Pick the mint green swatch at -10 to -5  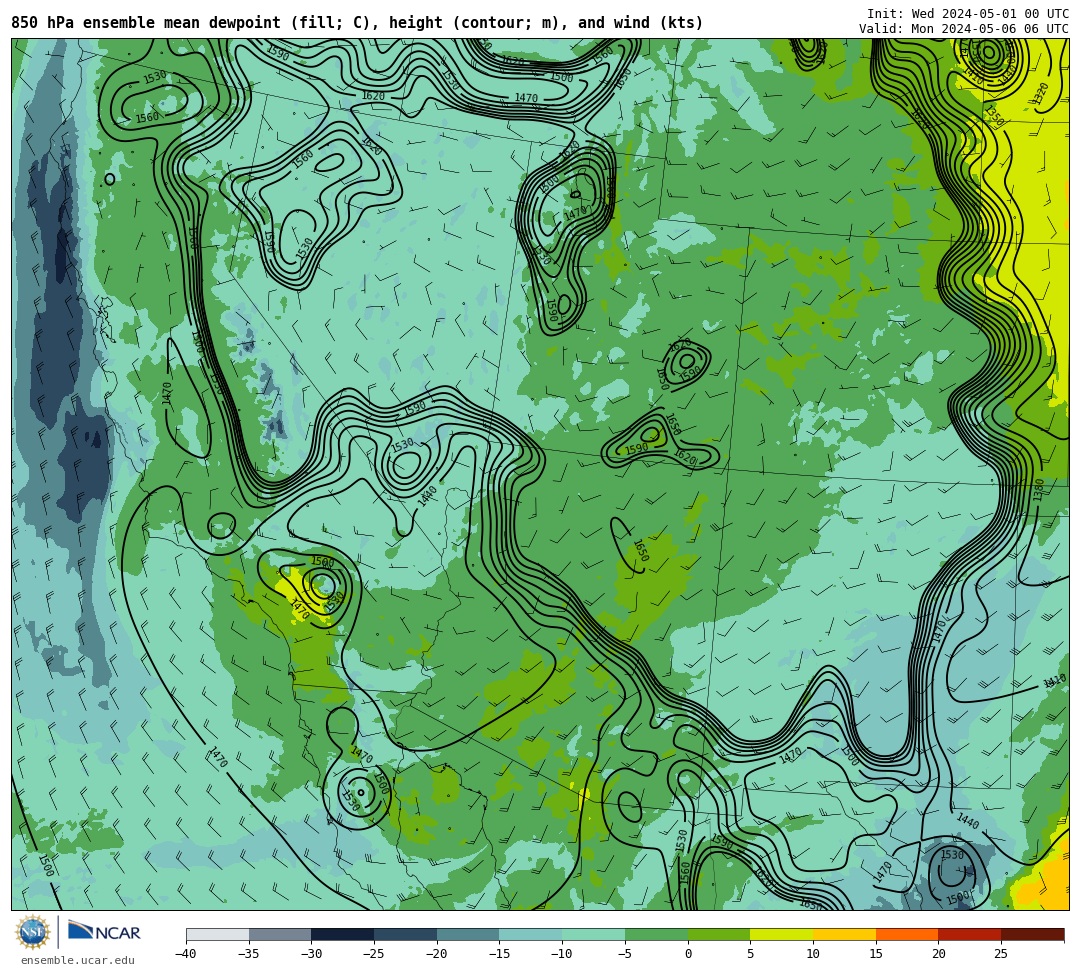pos(594,934)
